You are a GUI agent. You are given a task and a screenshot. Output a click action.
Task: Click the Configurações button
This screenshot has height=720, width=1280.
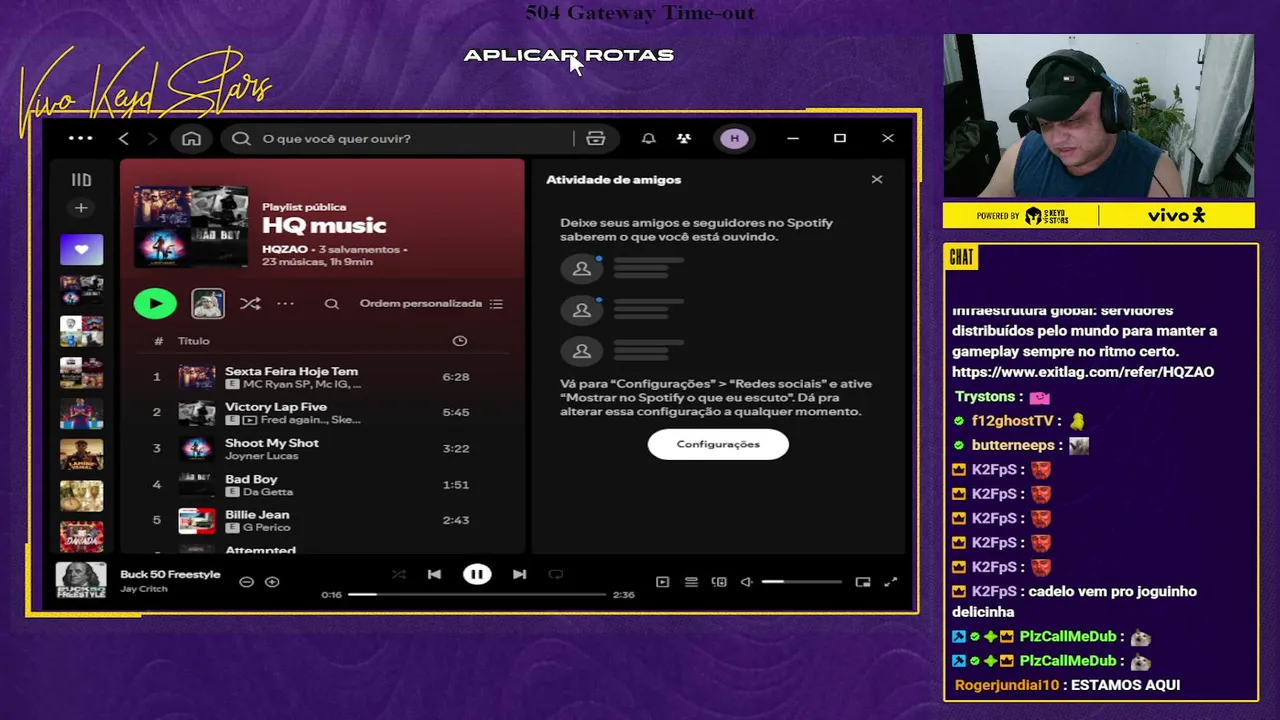point(718,444)
